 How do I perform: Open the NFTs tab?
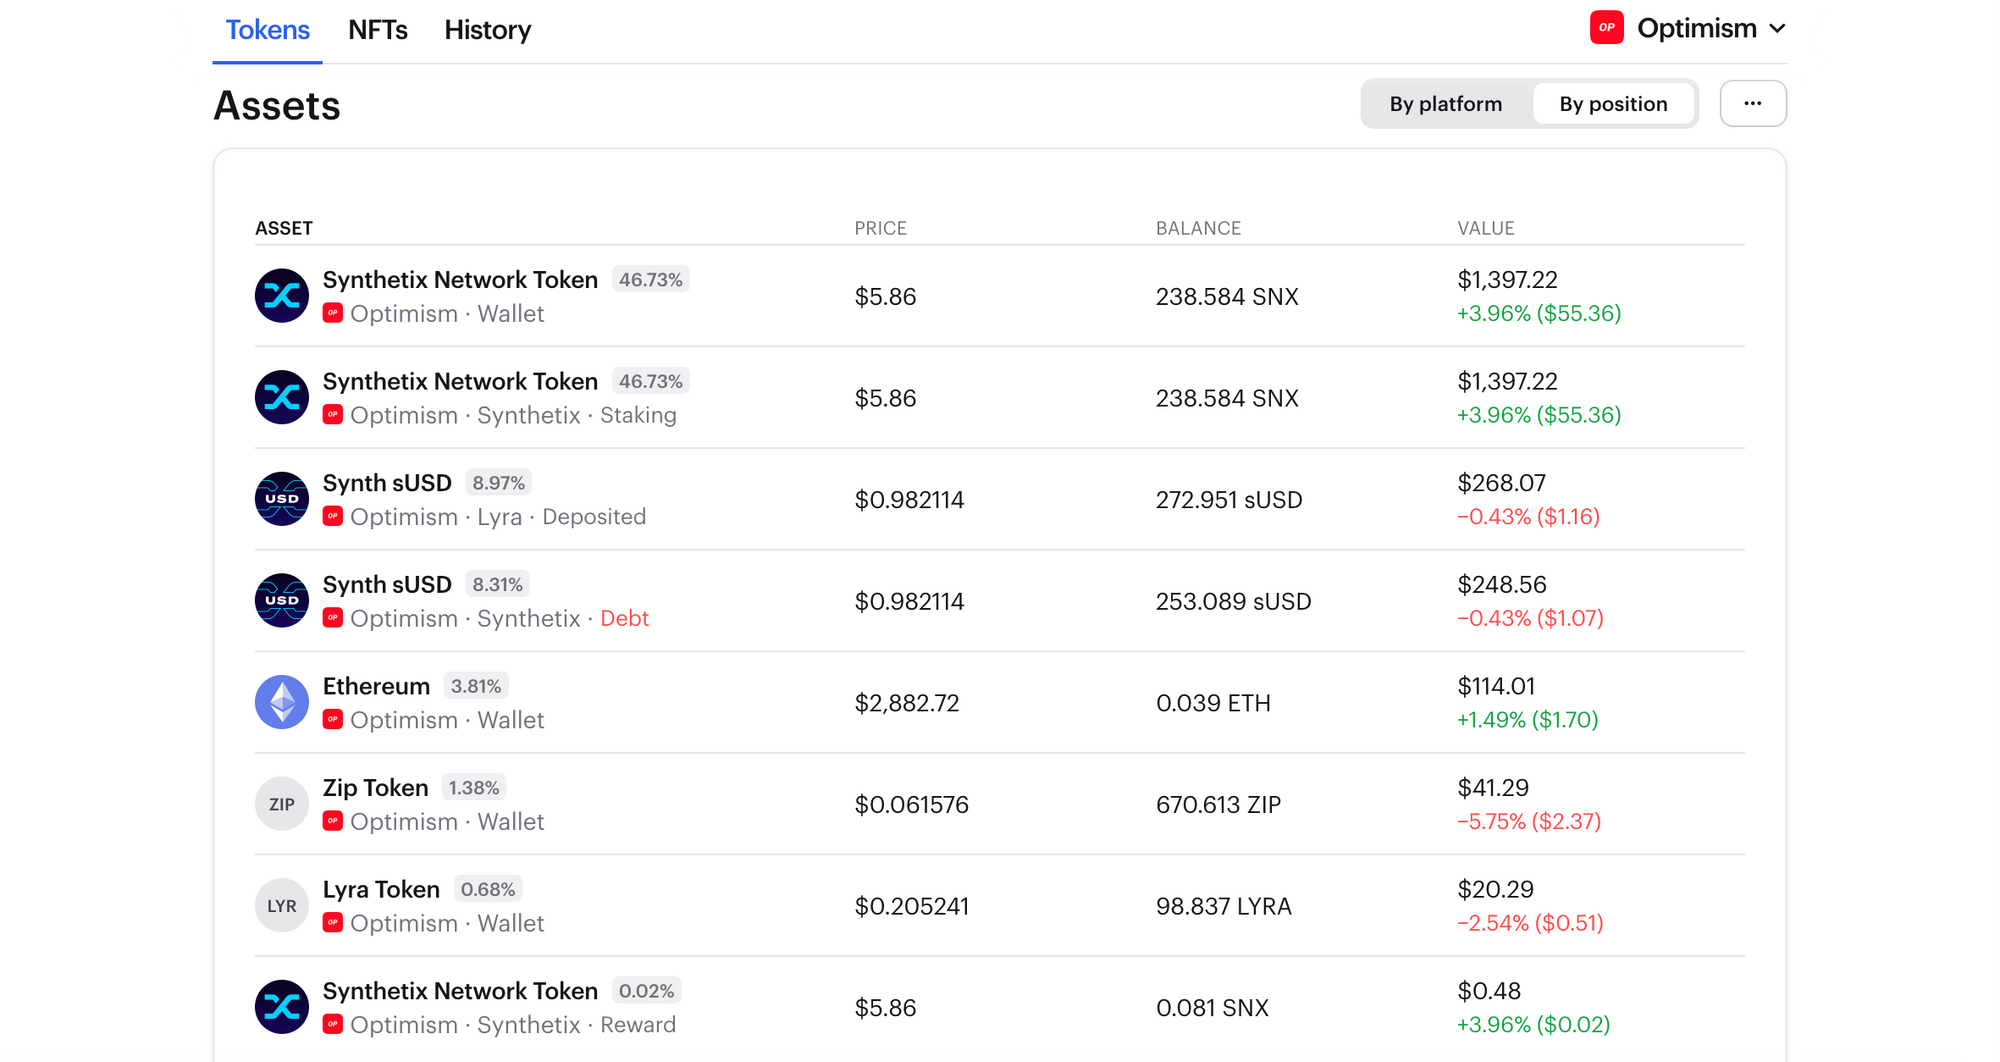click(377, 30)
